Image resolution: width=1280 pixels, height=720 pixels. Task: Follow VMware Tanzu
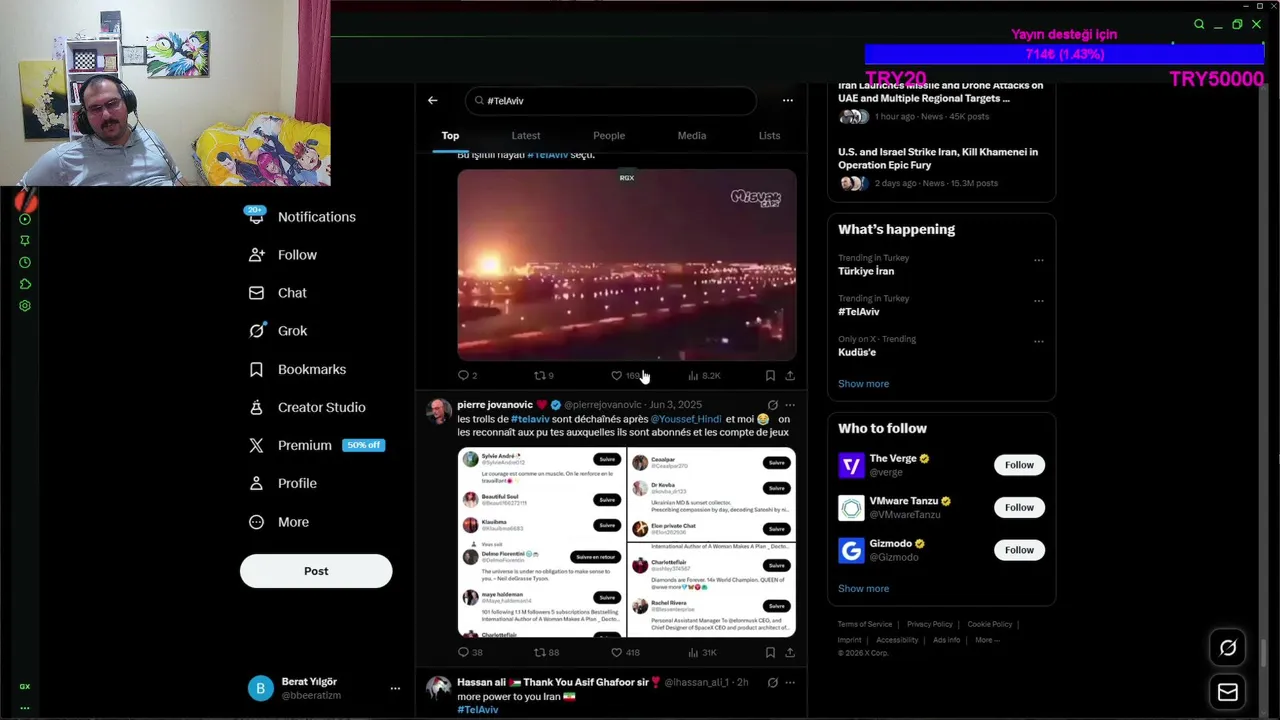click(x=1019, y=507)
